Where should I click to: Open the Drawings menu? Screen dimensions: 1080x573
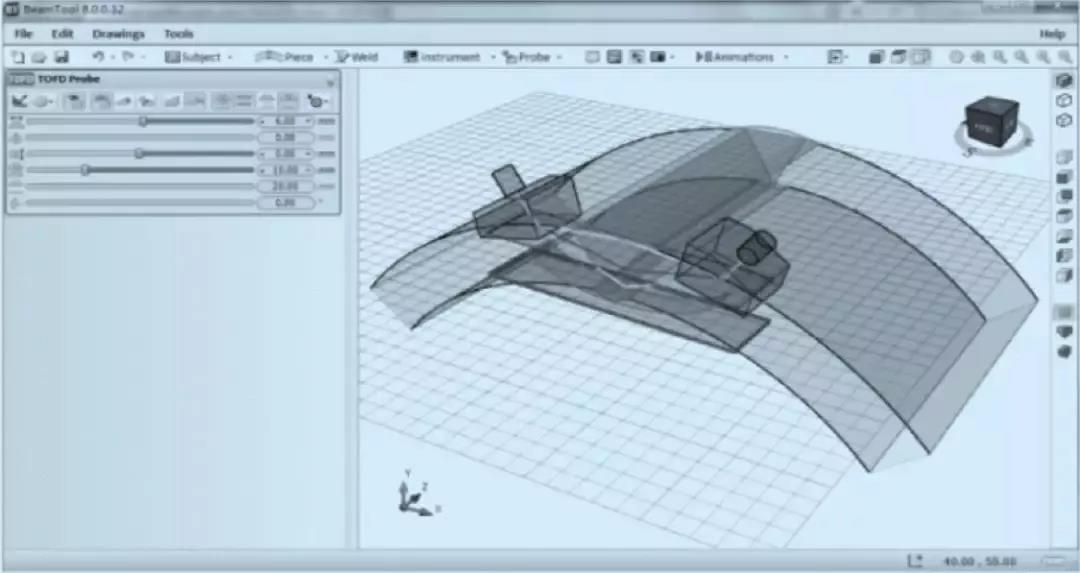pos(118,34)
